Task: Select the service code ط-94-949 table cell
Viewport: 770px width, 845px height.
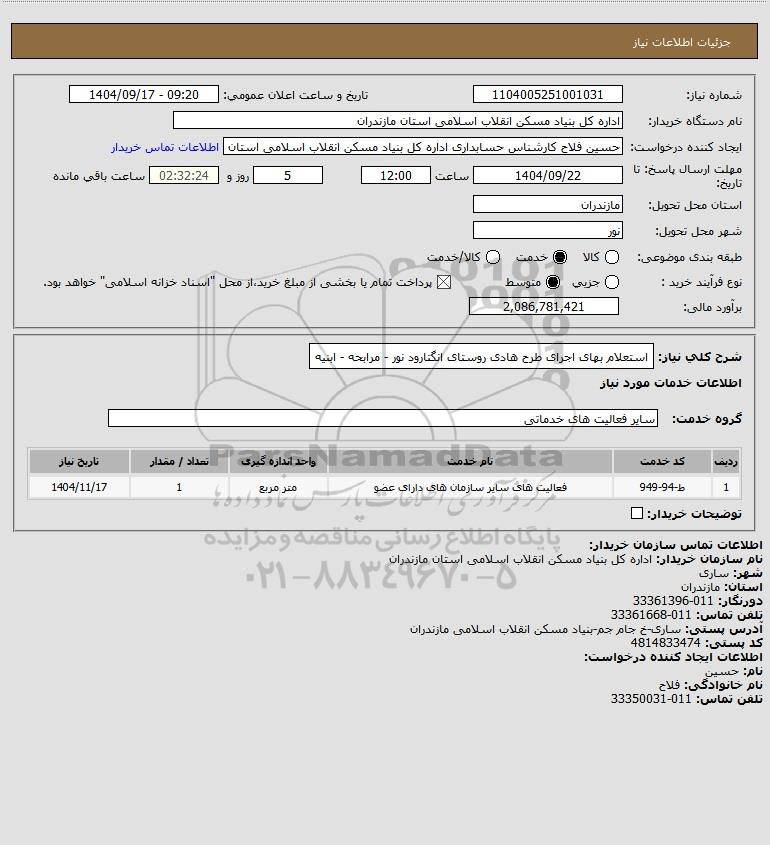Action: tap(662, 487)
